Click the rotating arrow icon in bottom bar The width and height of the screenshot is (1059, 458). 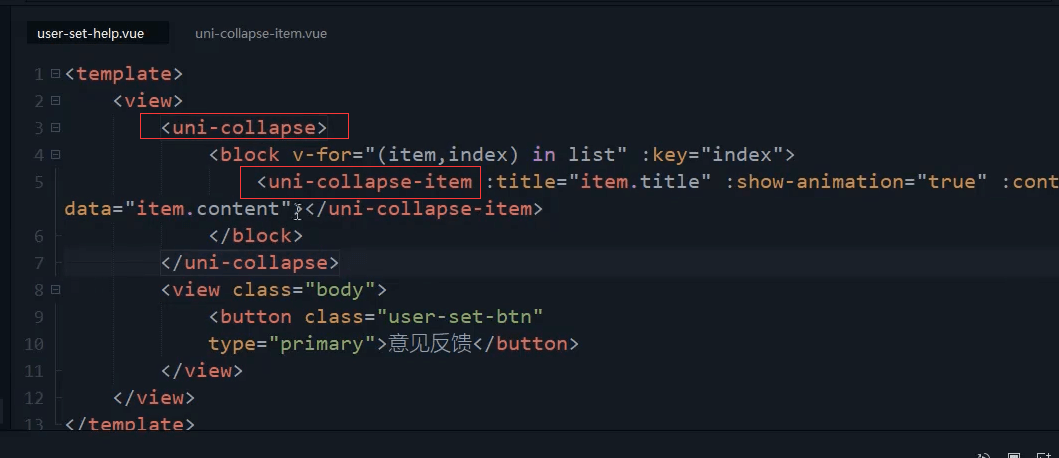pyautogui.click(x=984, y=455)
